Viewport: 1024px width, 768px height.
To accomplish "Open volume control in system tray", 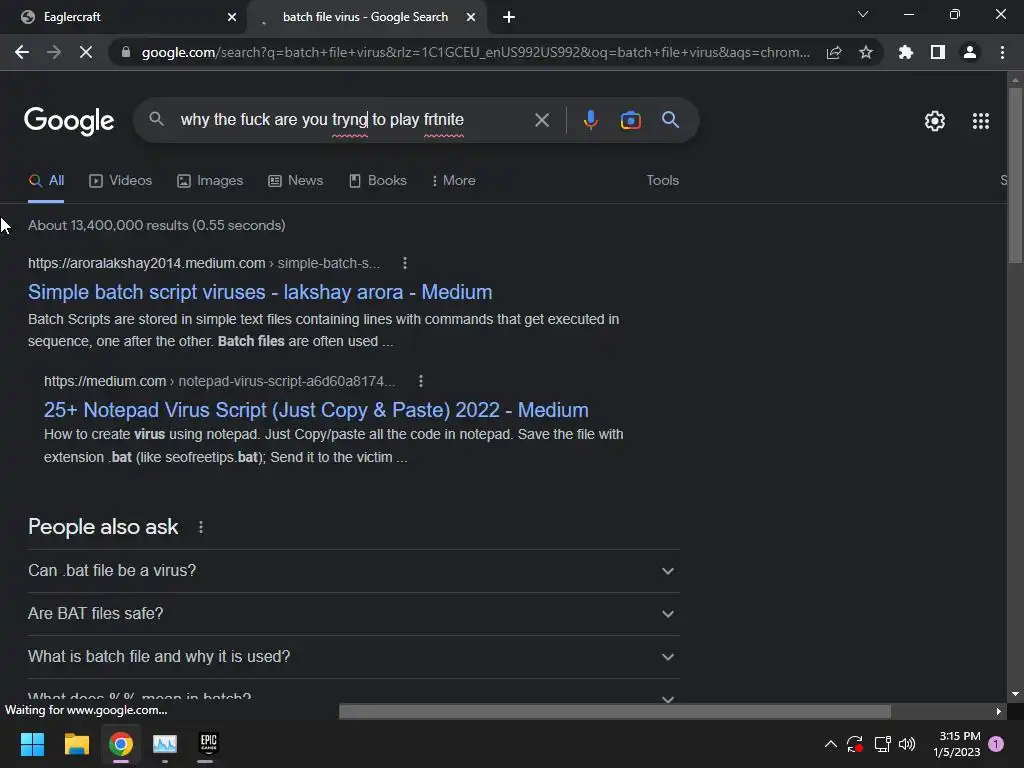I will point(906,744).
